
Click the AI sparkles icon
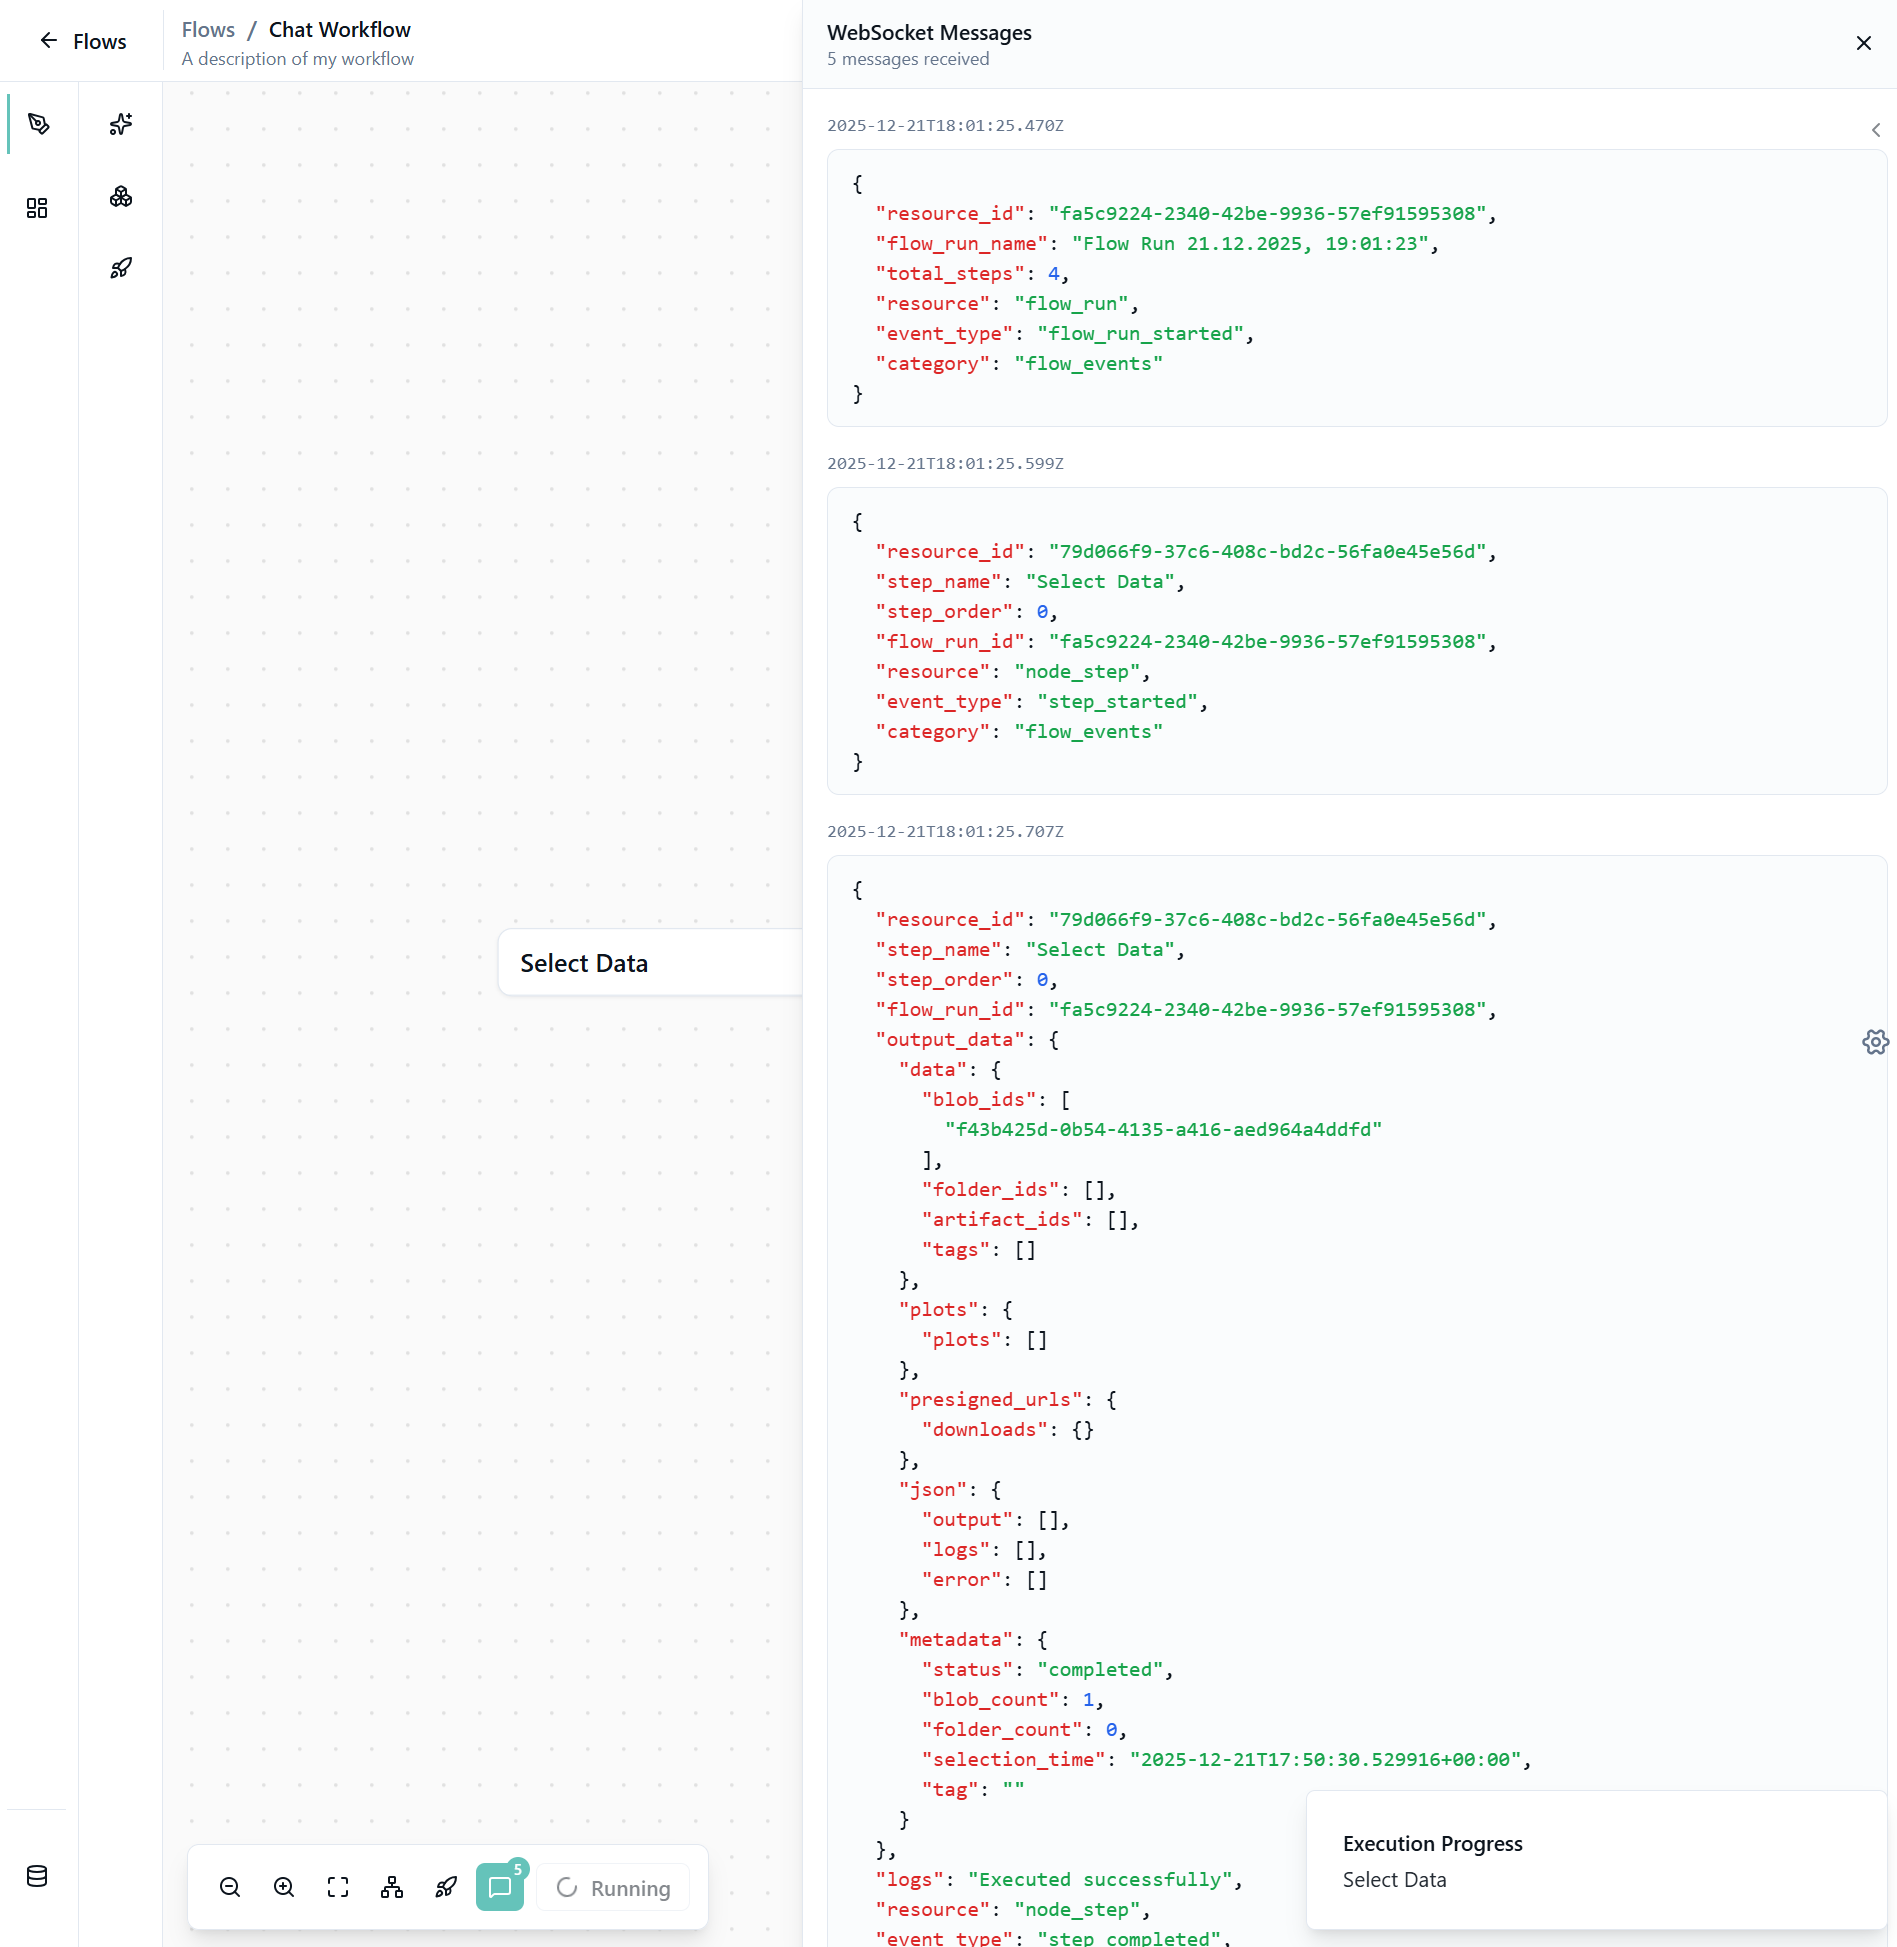121,124
